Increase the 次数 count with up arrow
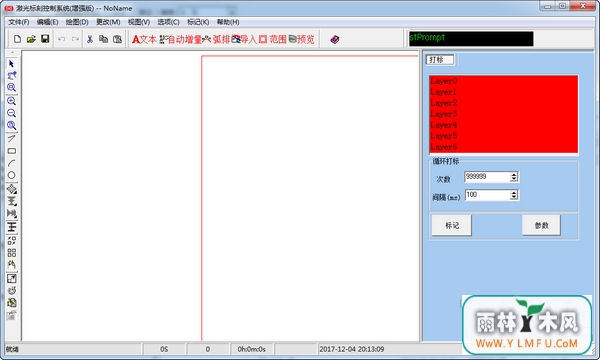Screen dimensions: 600x360 tap(514, 174)
